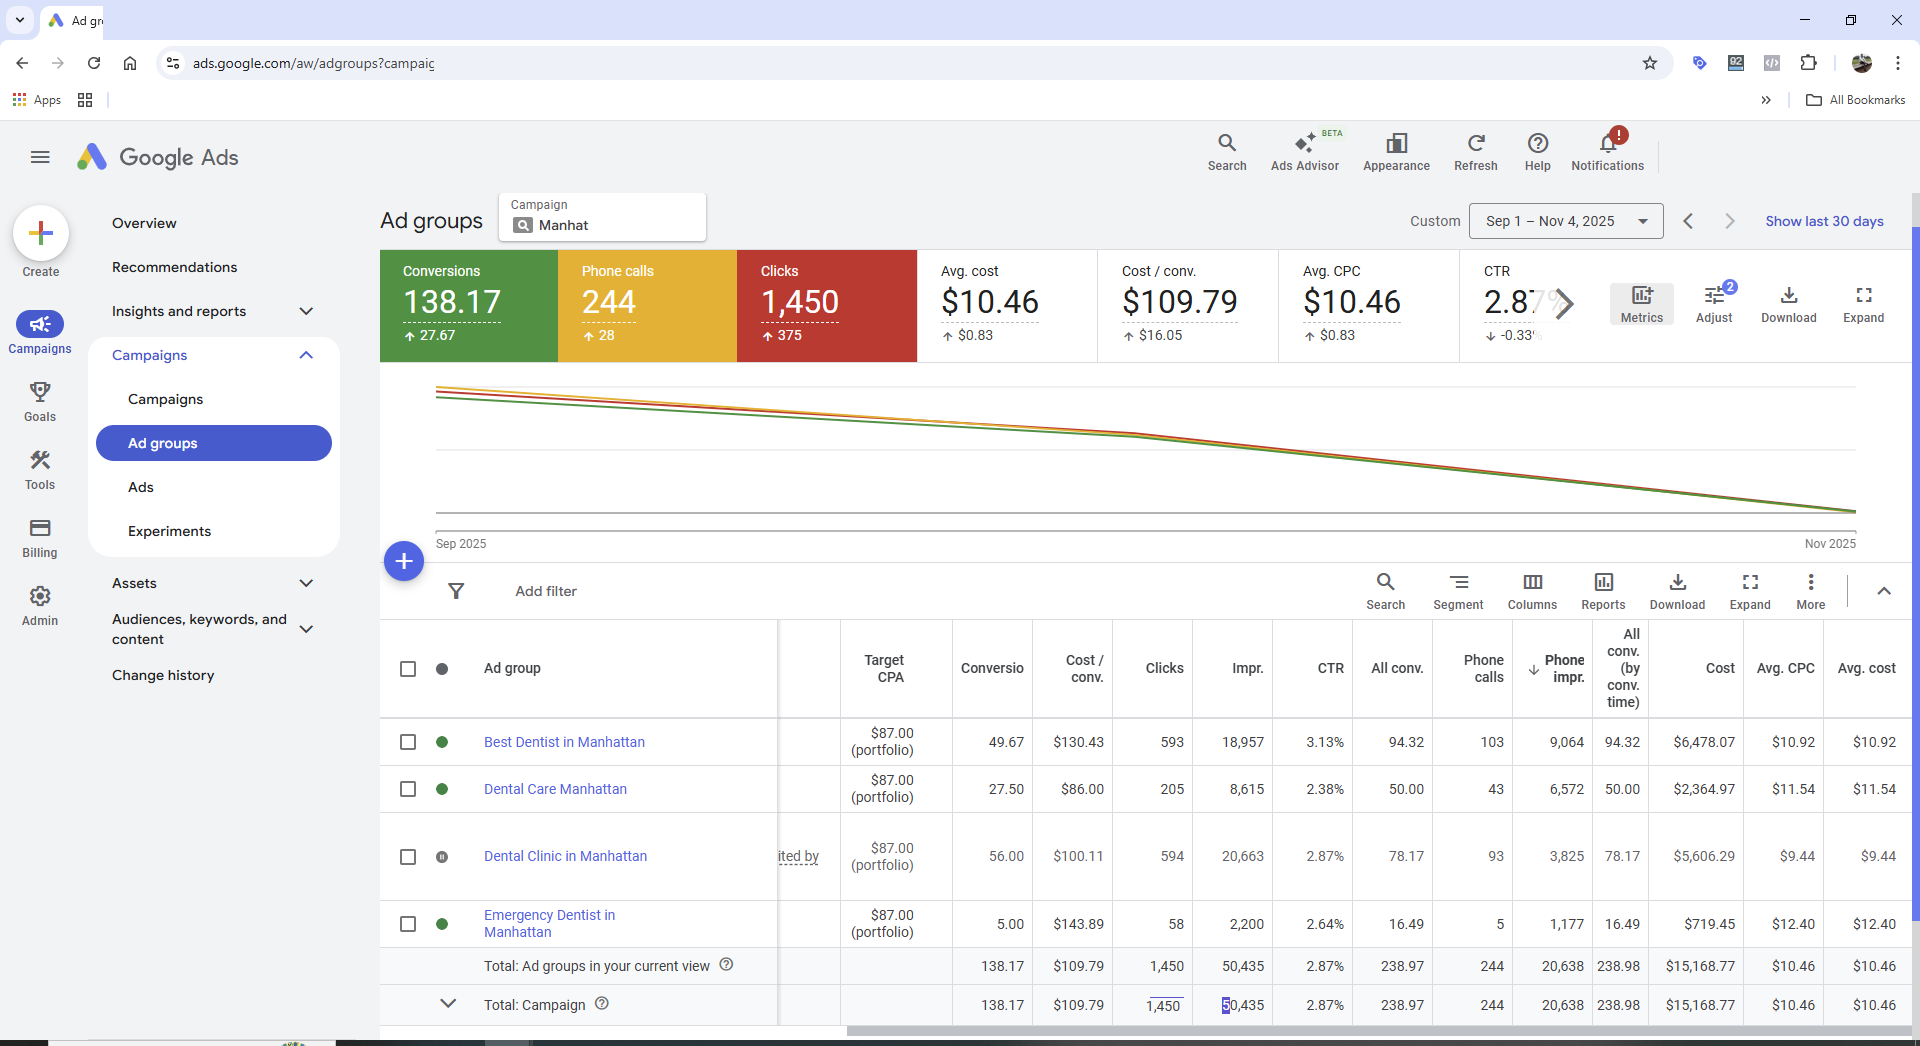Viewport: 1920px width, 1046px height.
Task: Open the Metrics chart settings
Action: point(1641,304)
